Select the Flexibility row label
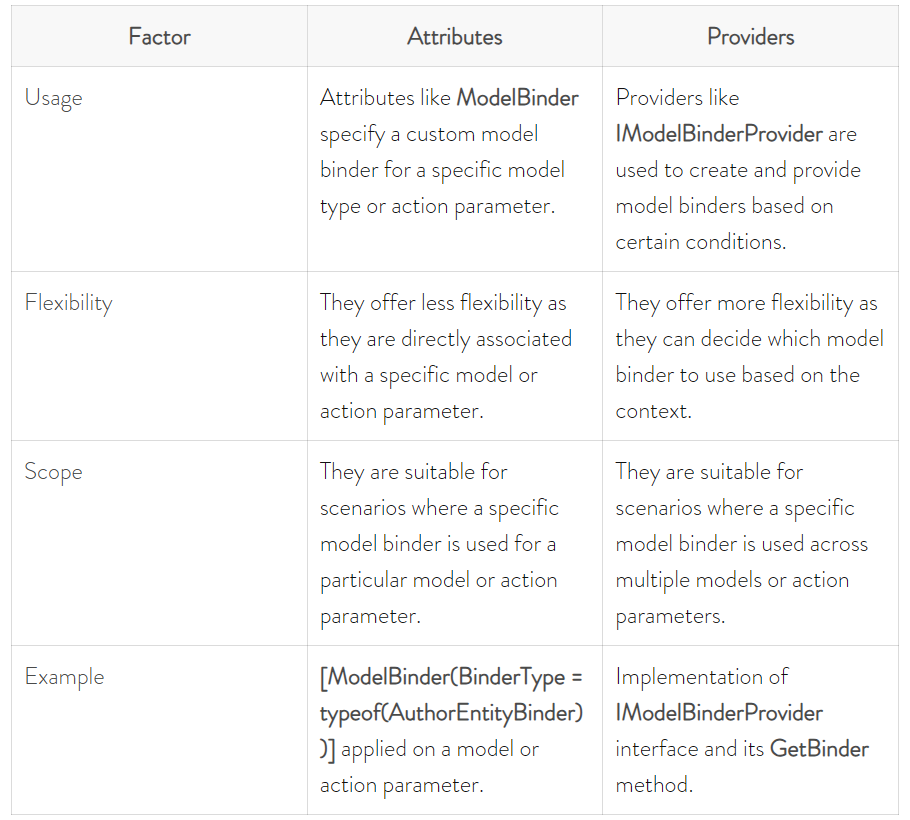Viewport: 910px width, 820px height. pos(68,303)
